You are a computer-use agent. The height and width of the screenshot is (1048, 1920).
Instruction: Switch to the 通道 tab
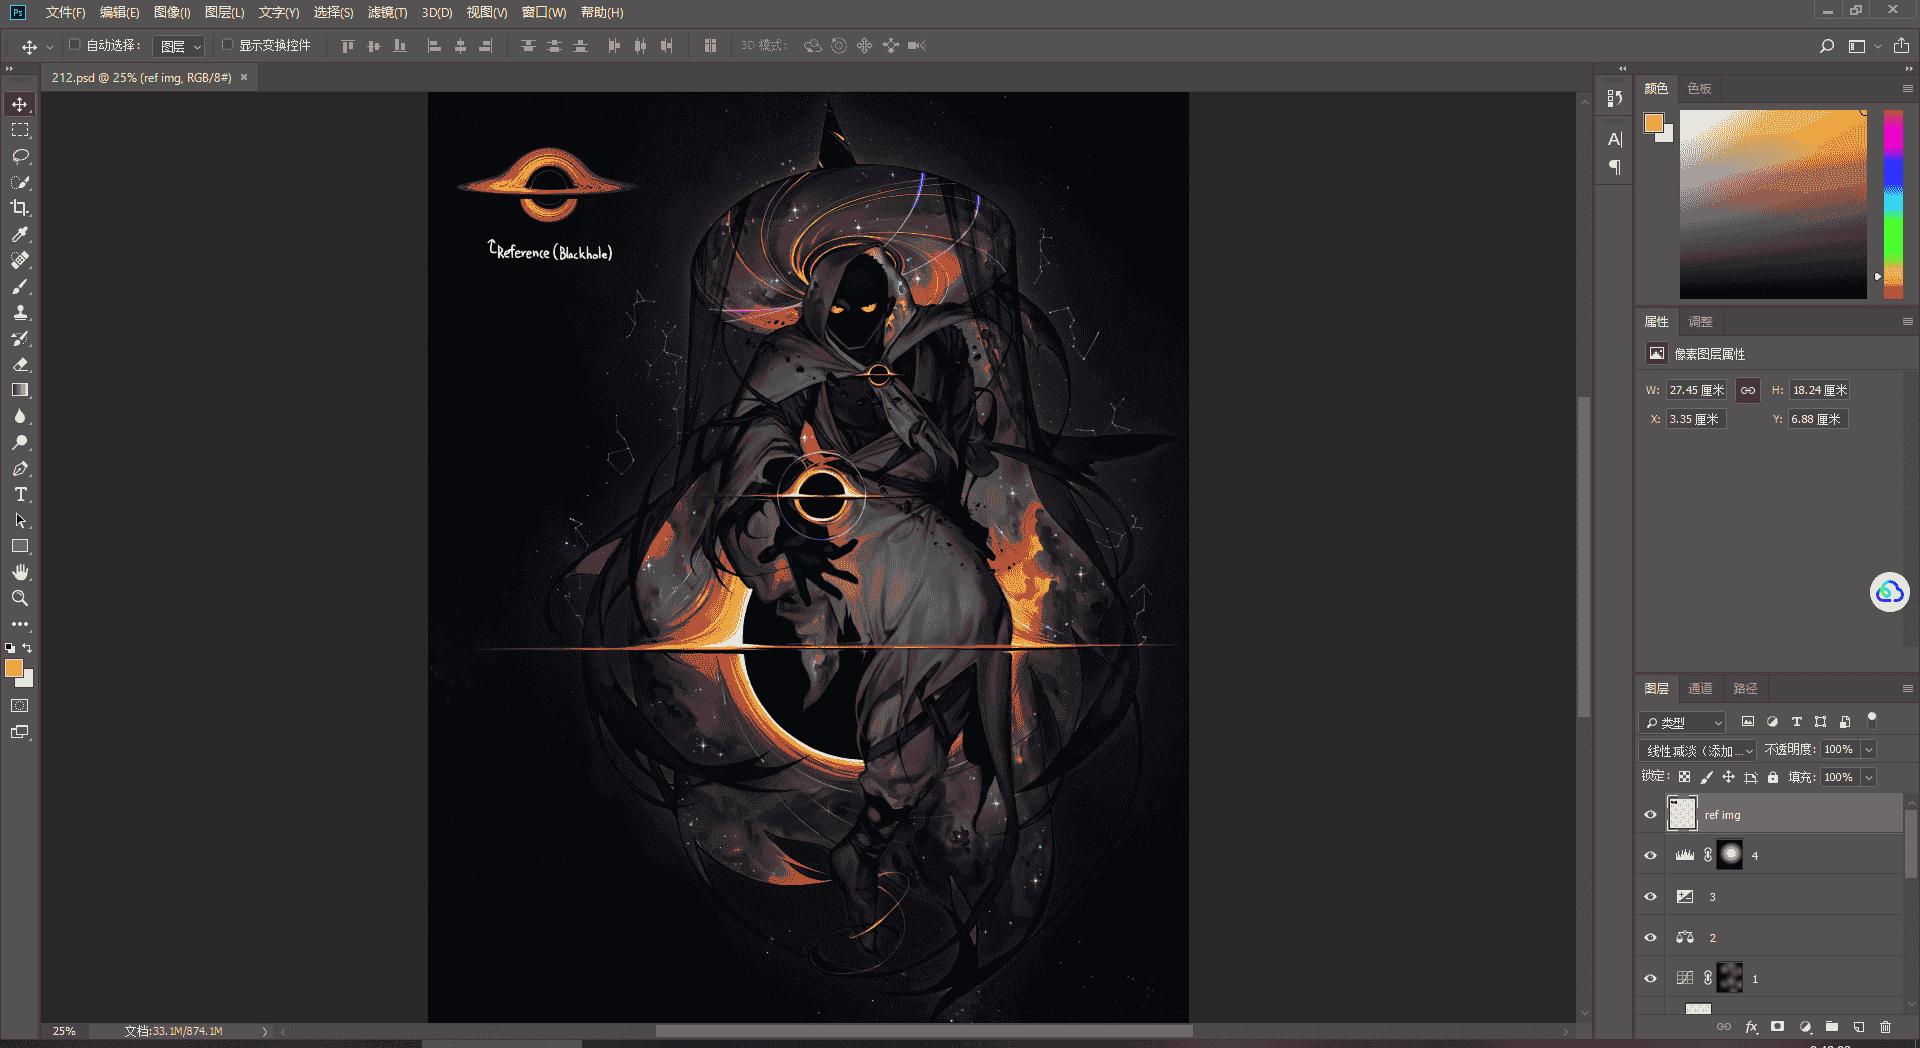[x=1700, y=688]
